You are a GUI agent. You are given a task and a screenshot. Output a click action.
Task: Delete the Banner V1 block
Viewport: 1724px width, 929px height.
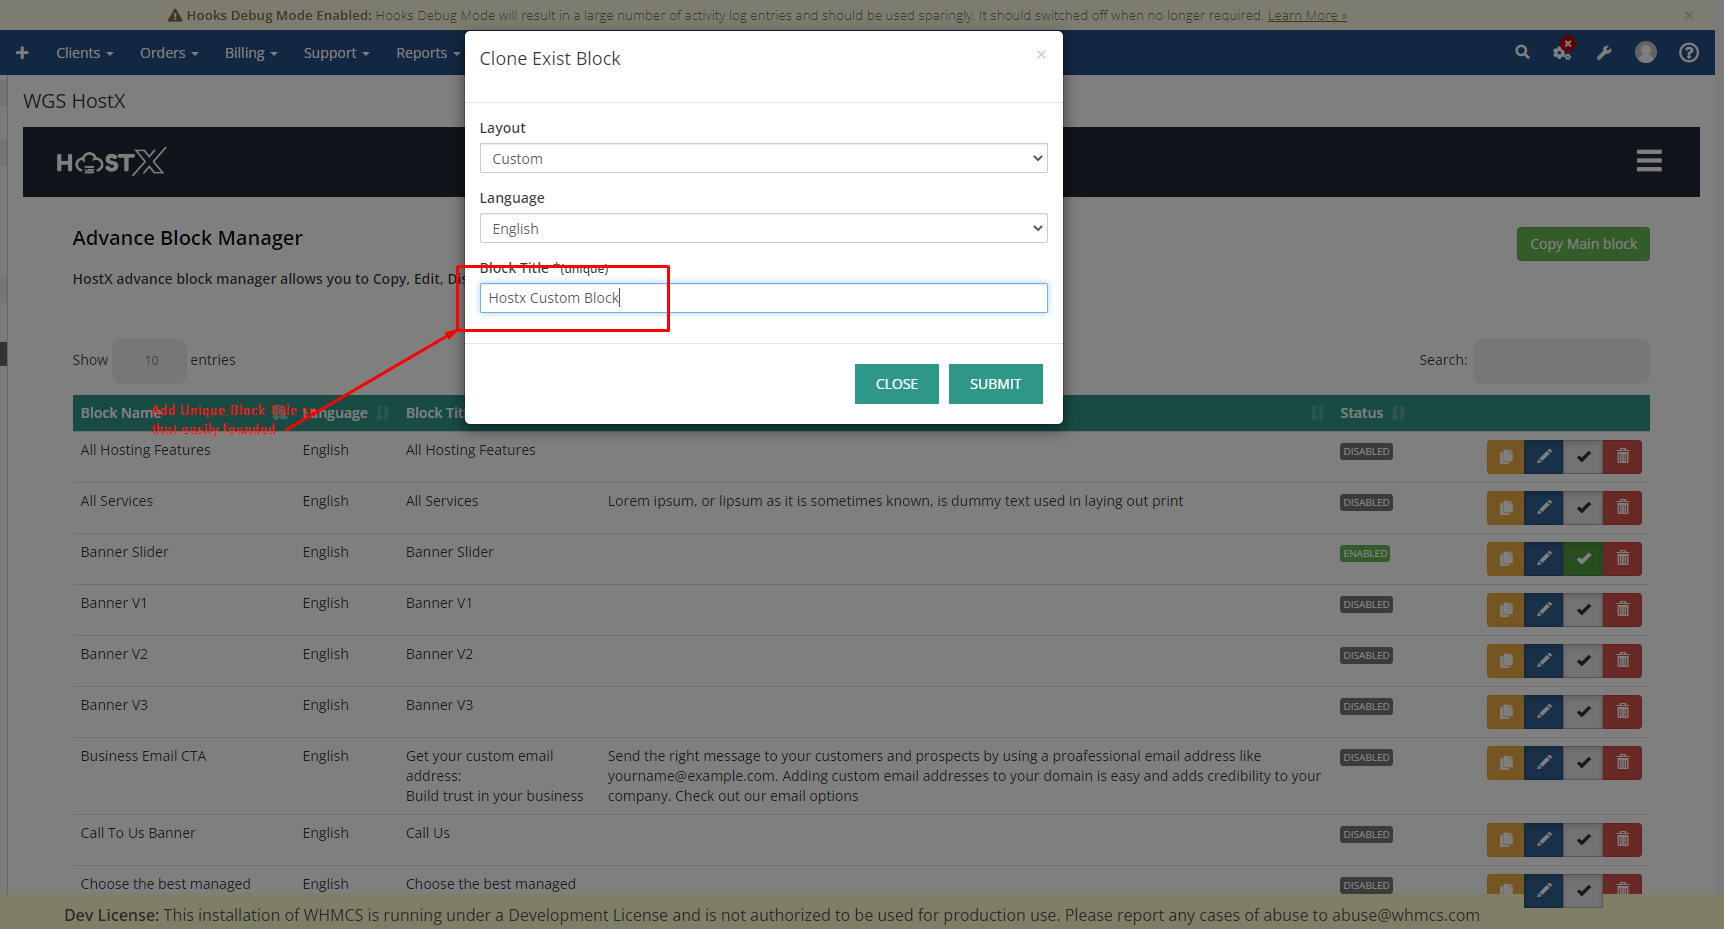point(1622,610)
